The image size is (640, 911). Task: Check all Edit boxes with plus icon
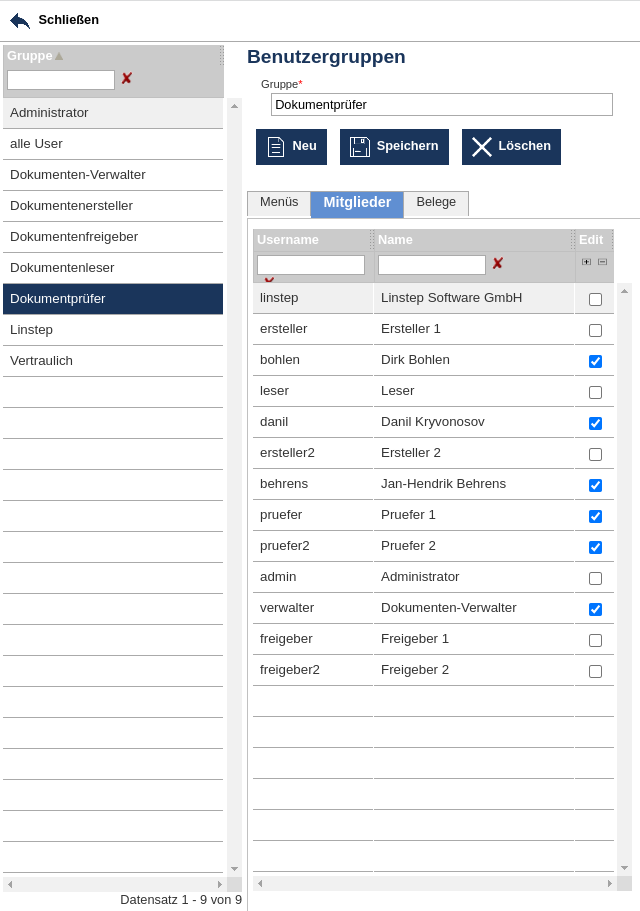586,262
